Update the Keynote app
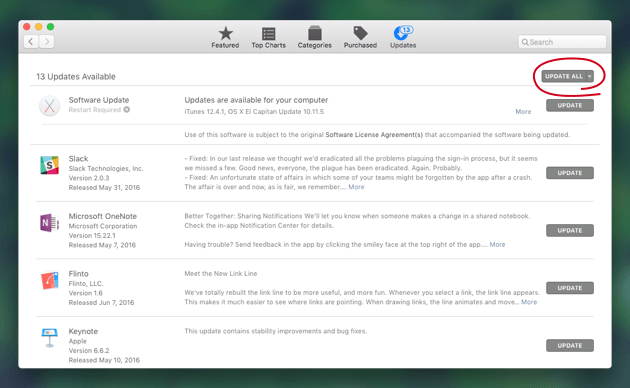 pyautogui.click(x=569, y=345)
